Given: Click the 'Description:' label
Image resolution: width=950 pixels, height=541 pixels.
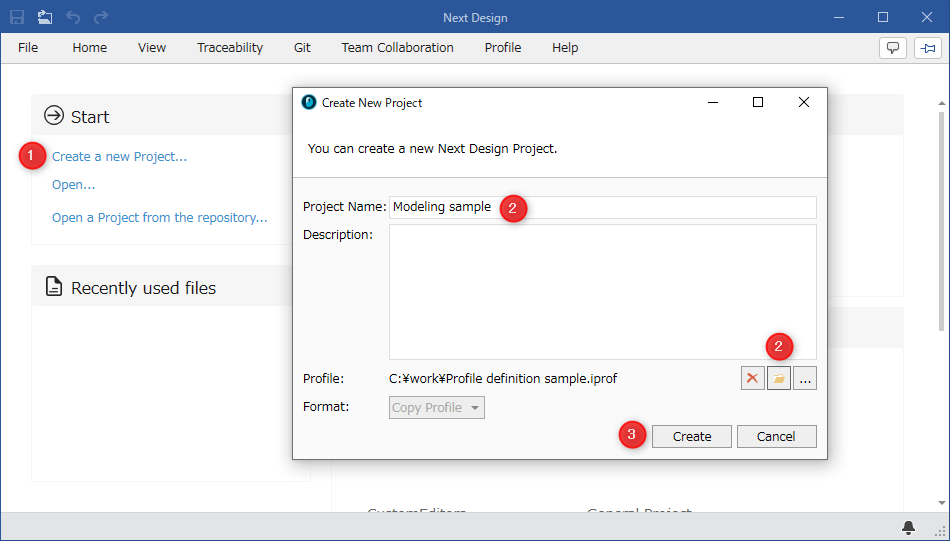Looking at the screenshot, I should [x=338, y=234].
